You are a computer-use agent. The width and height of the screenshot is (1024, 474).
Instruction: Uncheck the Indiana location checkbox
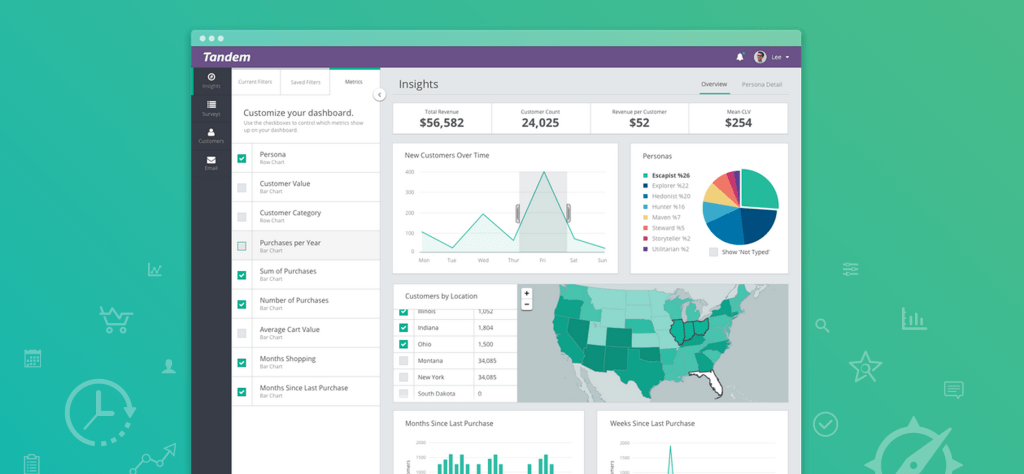point(404,328)
